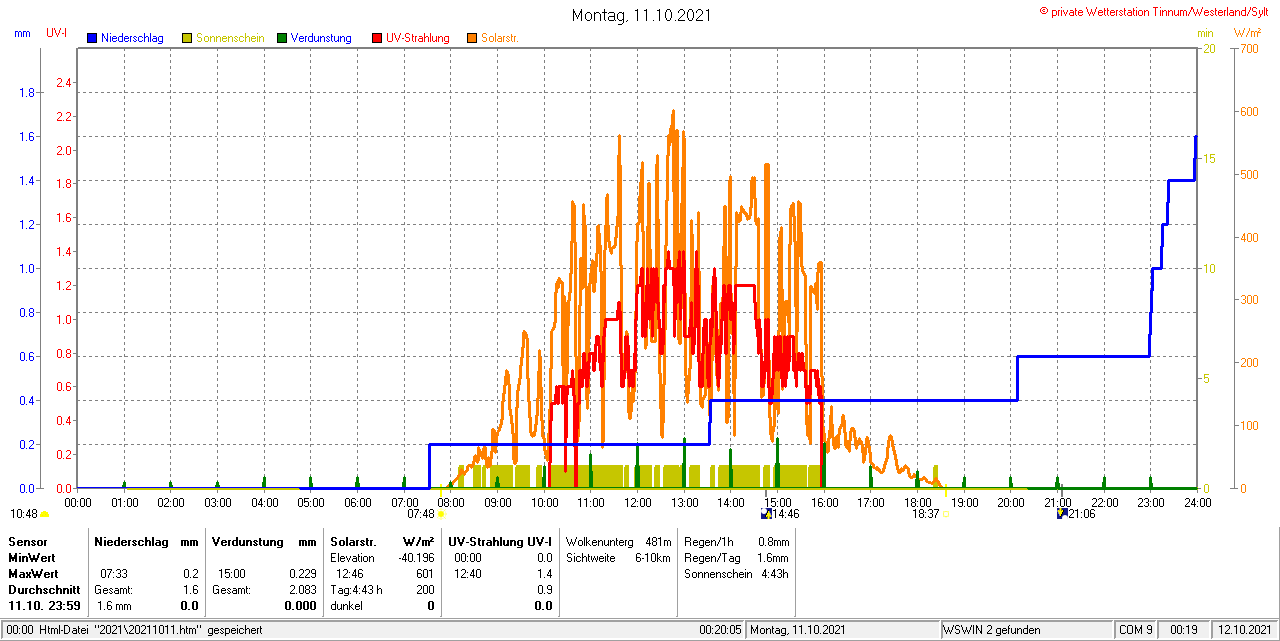Click status bar 12.10.2021 field

[x=1244, y=630]
